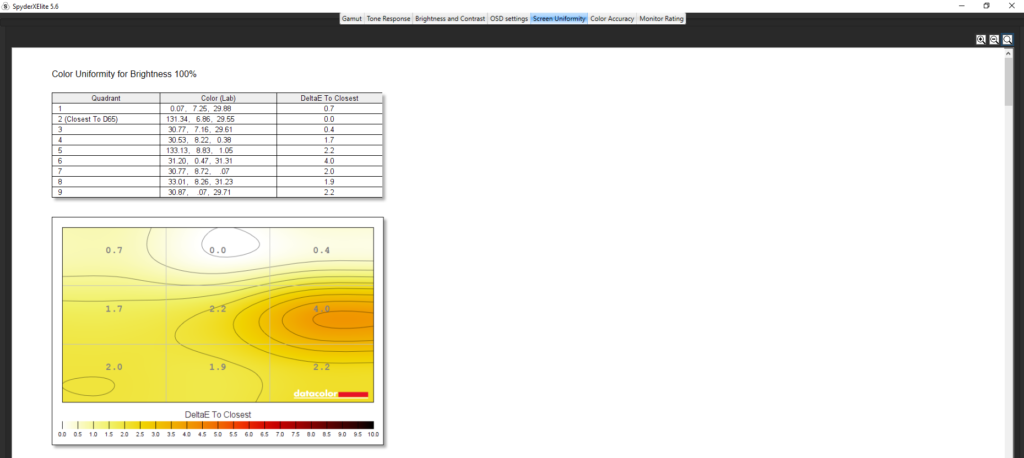Click the datacolor logo on the heatmap
This screenshot has width=1024, height=458.
[331, 394]
